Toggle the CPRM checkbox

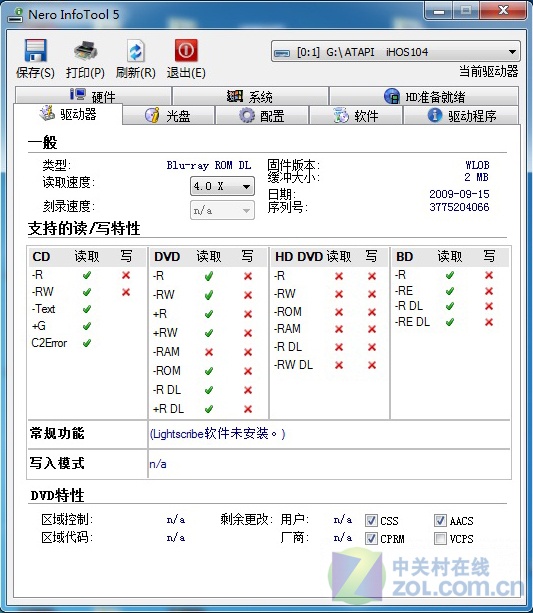point(371,538)
